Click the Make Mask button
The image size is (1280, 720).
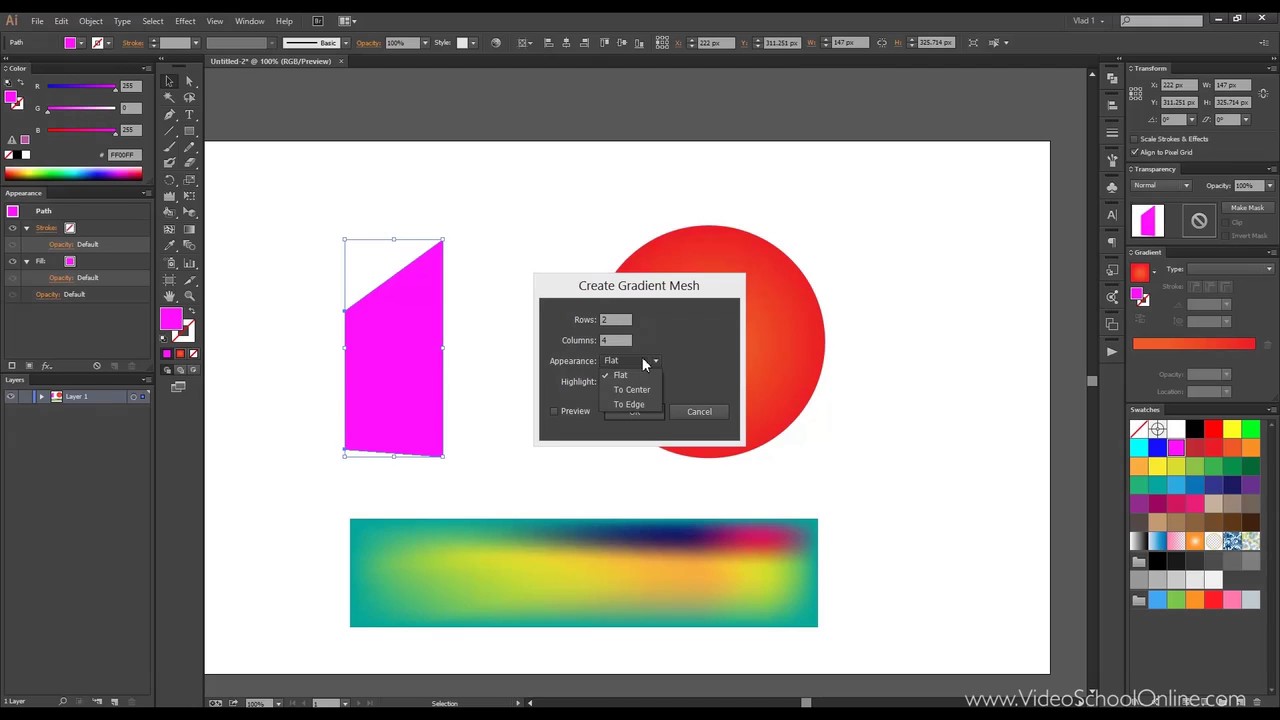[x=1247, y=208]
